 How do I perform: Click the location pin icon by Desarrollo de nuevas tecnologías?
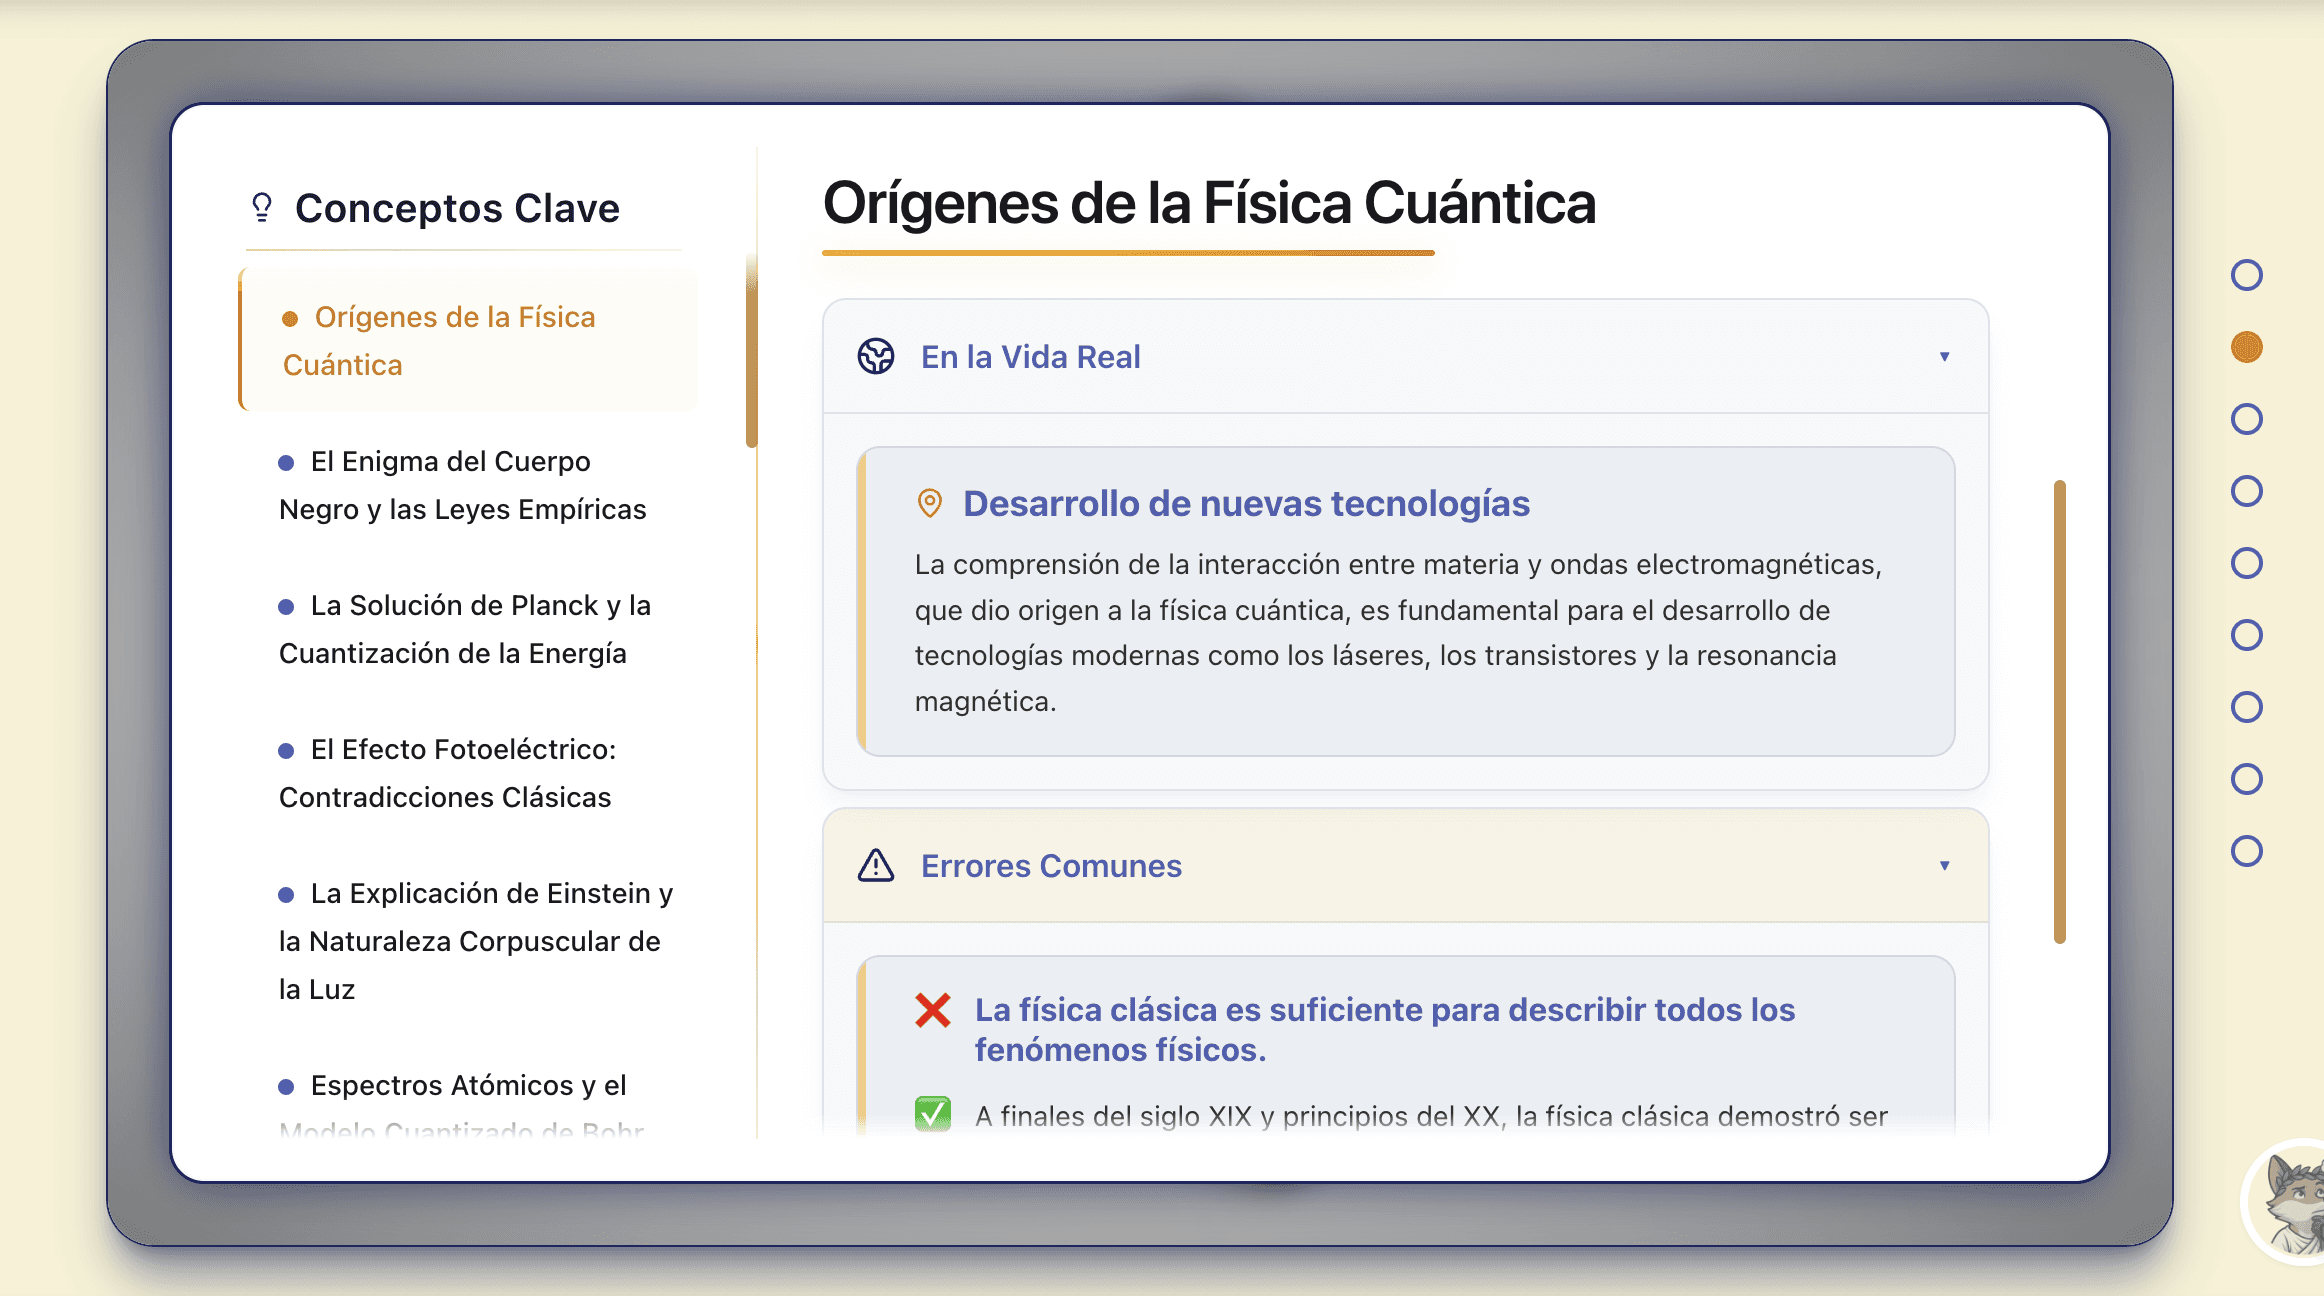[929, 503]
